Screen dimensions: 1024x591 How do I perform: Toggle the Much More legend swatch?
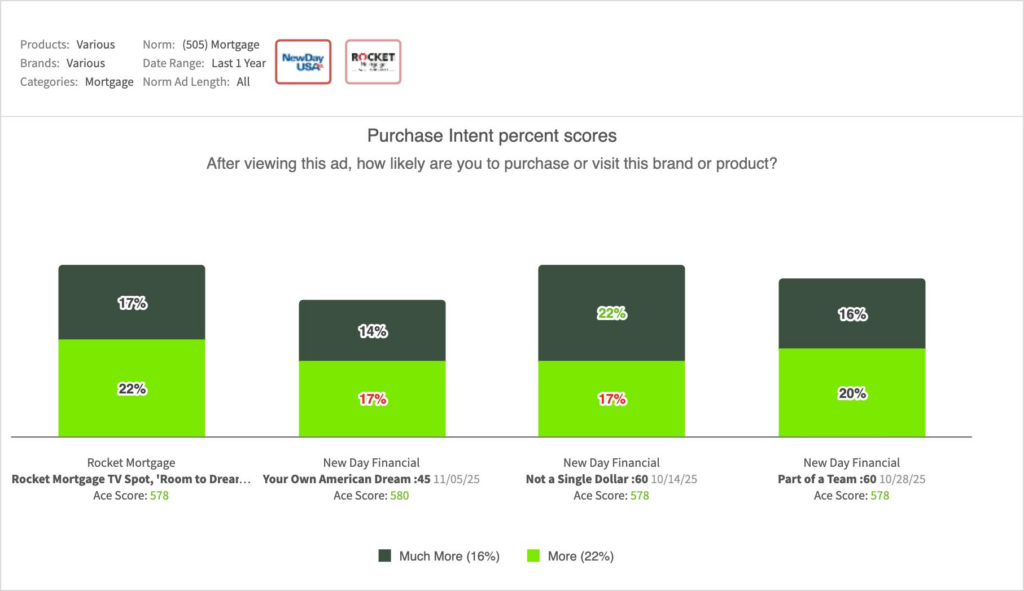(x=386, y=555)
